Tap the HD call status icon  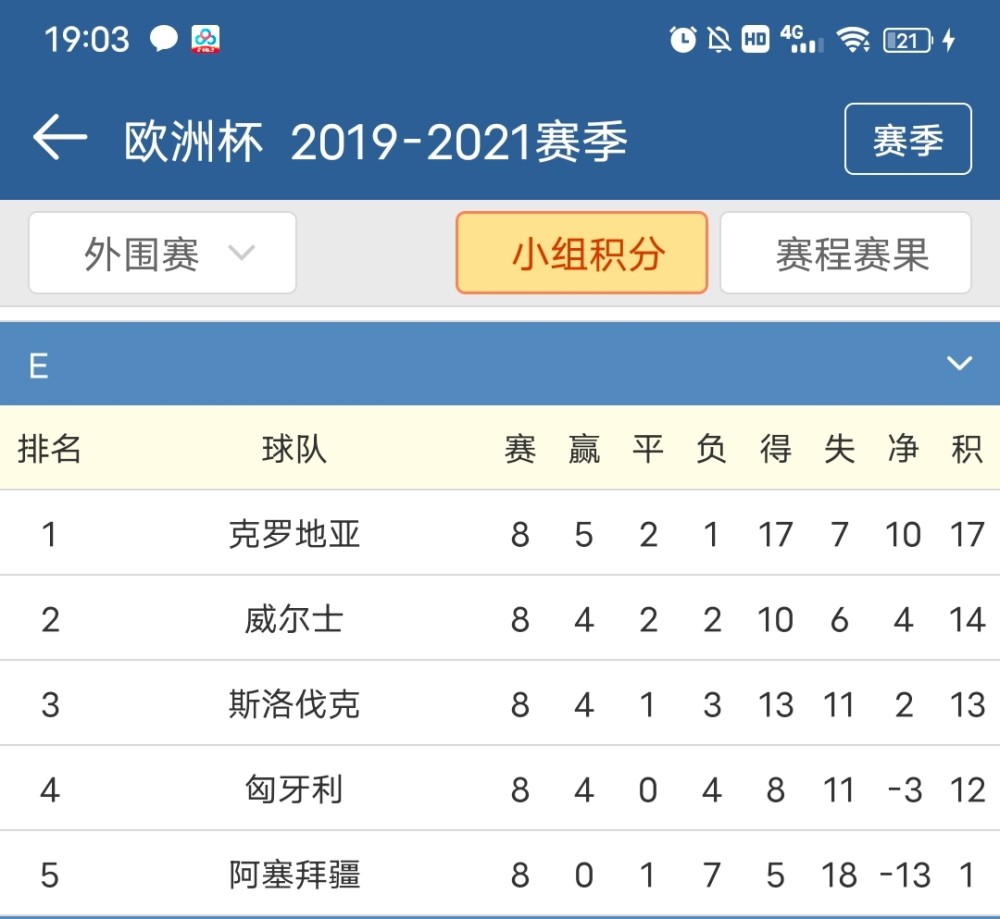[755, 40]
